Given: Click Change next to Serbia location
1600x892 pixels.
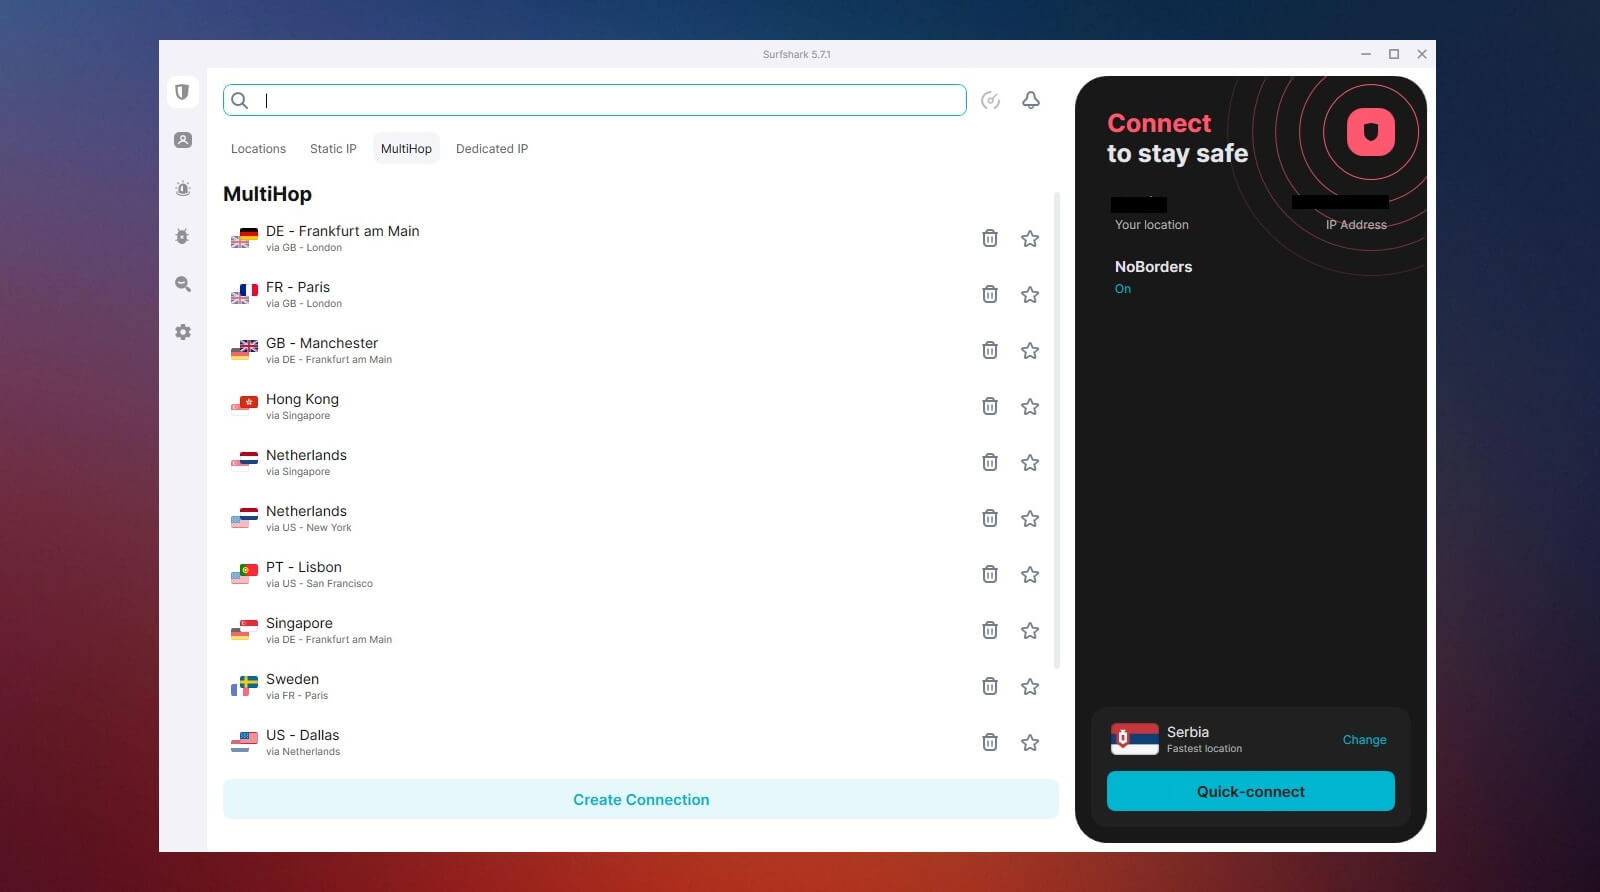Looking at the screenshot, I should (x=1364, y=740).
